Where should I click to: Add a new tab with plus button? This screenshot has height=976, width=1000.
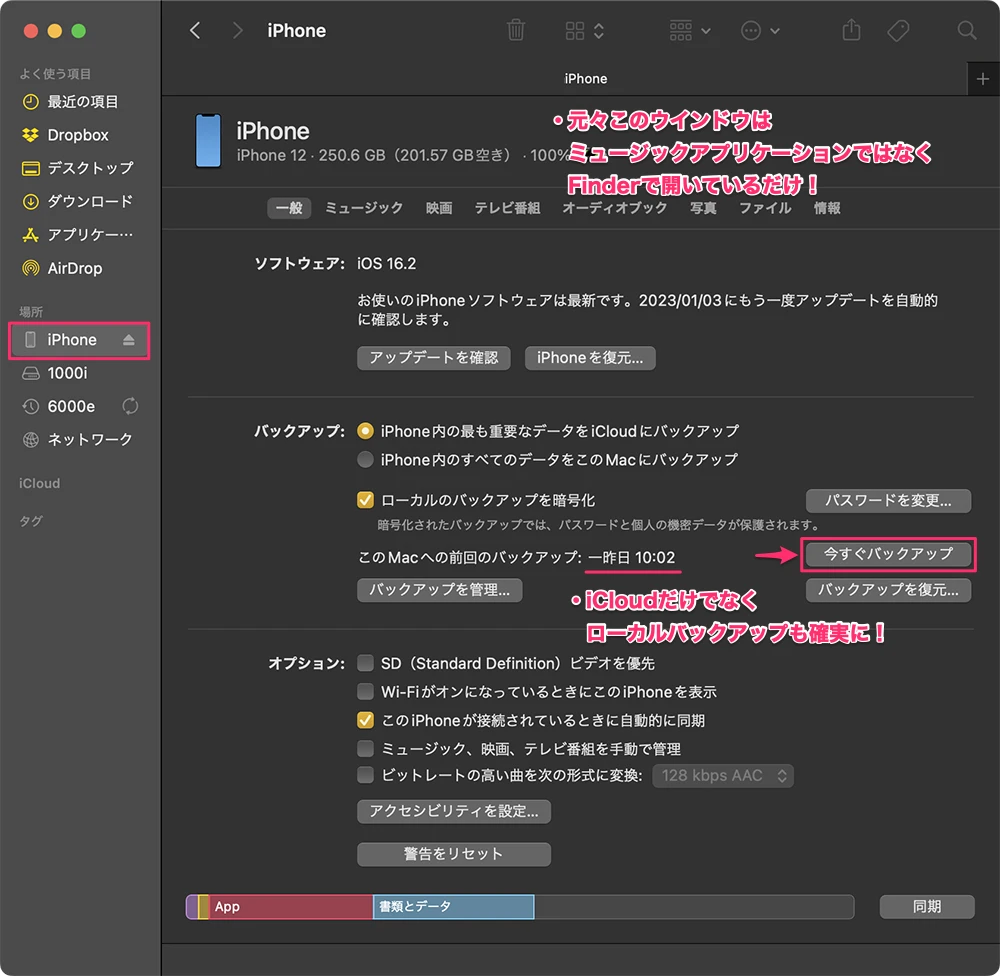pos(983,78)
